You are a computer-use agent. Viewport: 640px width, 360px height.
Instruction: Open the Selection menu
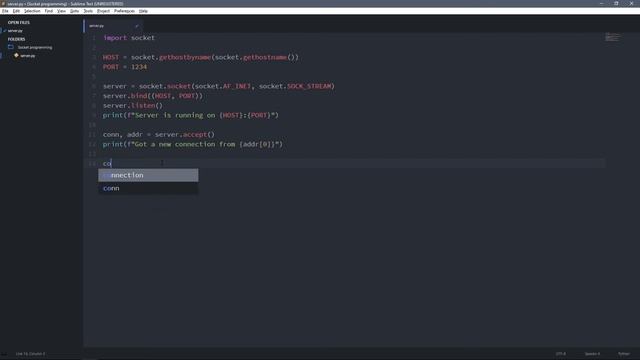(32, 11)
